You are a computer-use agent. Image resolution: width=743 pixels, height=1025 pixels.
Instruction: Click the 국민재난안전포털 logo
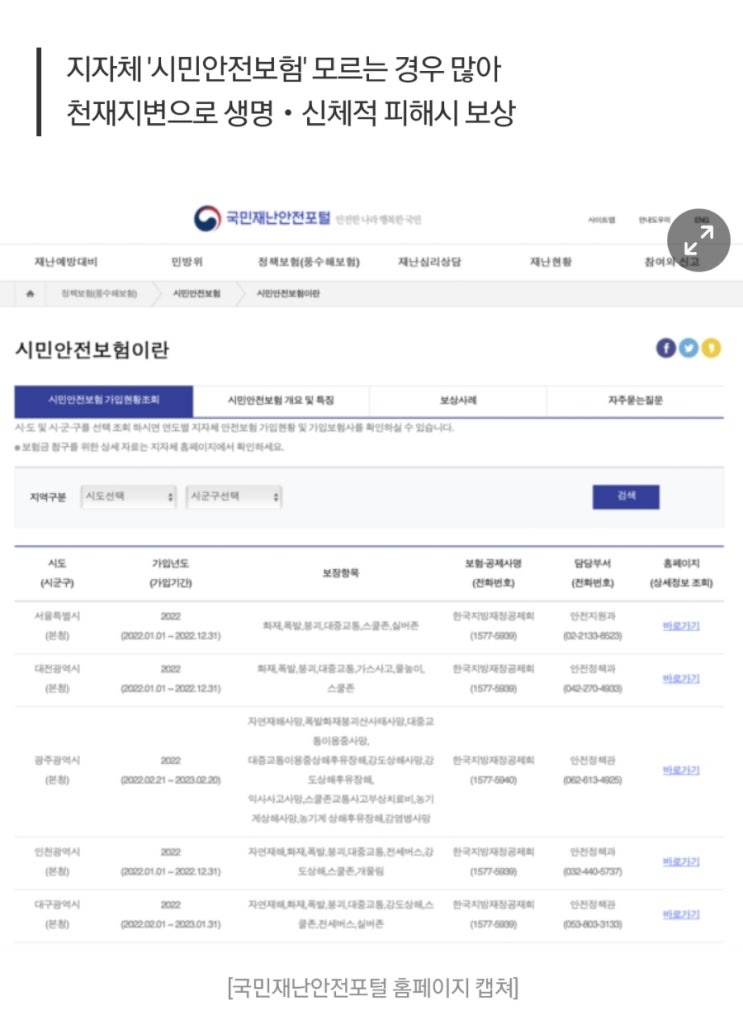pos(262,218)
